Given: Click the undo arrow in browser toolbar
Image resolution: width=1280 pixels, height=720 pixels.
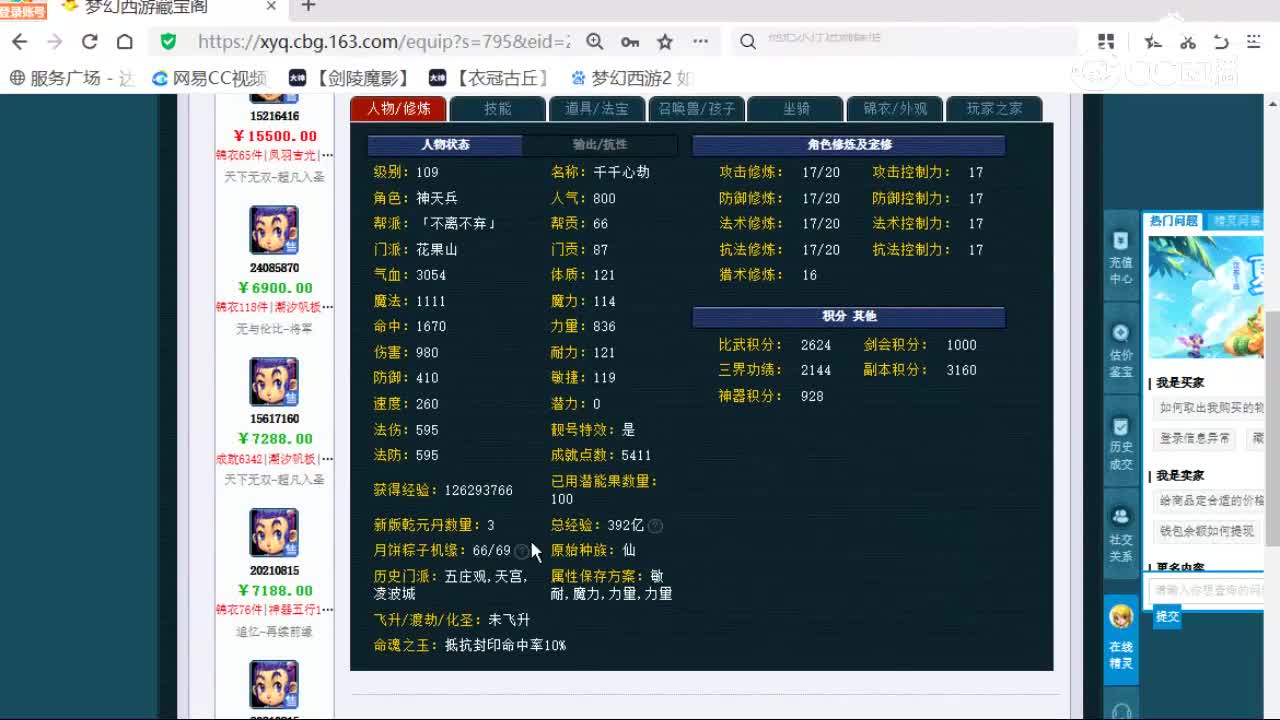Looking at the screenshot, I should (1221, 42).
